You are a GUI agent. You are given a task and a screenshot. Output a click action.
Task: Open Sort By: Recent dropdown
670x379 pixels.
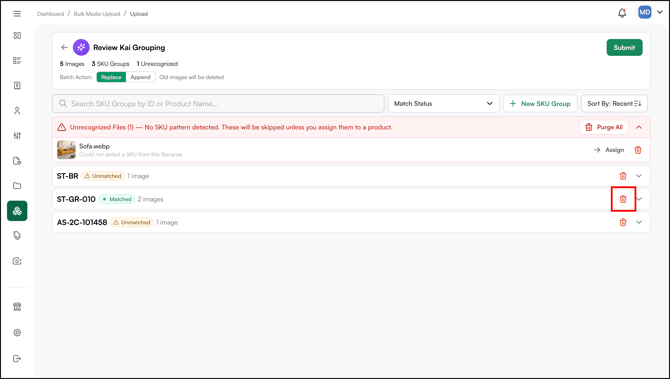tap(614, 103)
